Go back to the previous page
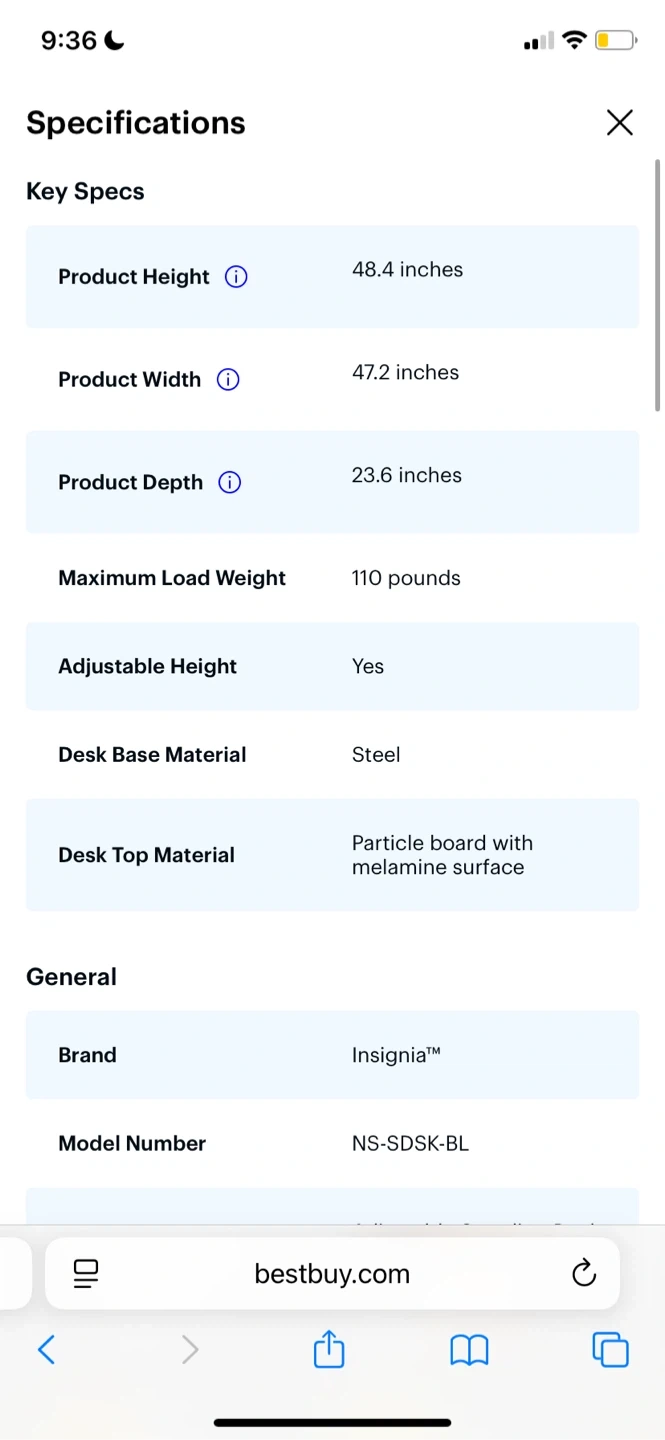The width and height of the screenshot is (665, 1440). tap(46, 1350)
